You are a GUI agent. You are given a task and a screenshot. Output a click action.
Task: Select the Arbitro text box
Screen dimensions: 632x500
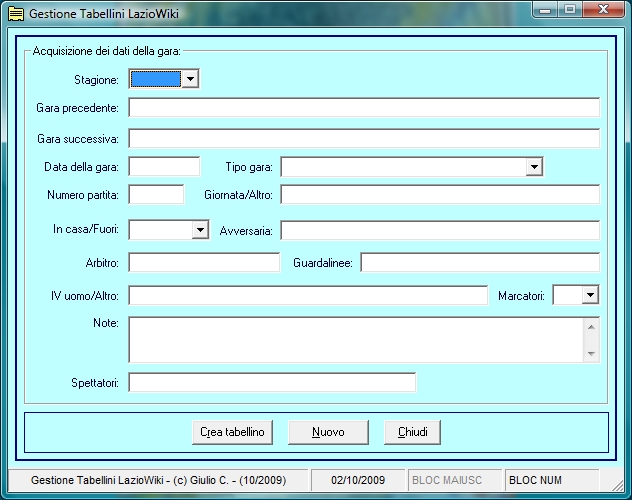tap(204, 263)
